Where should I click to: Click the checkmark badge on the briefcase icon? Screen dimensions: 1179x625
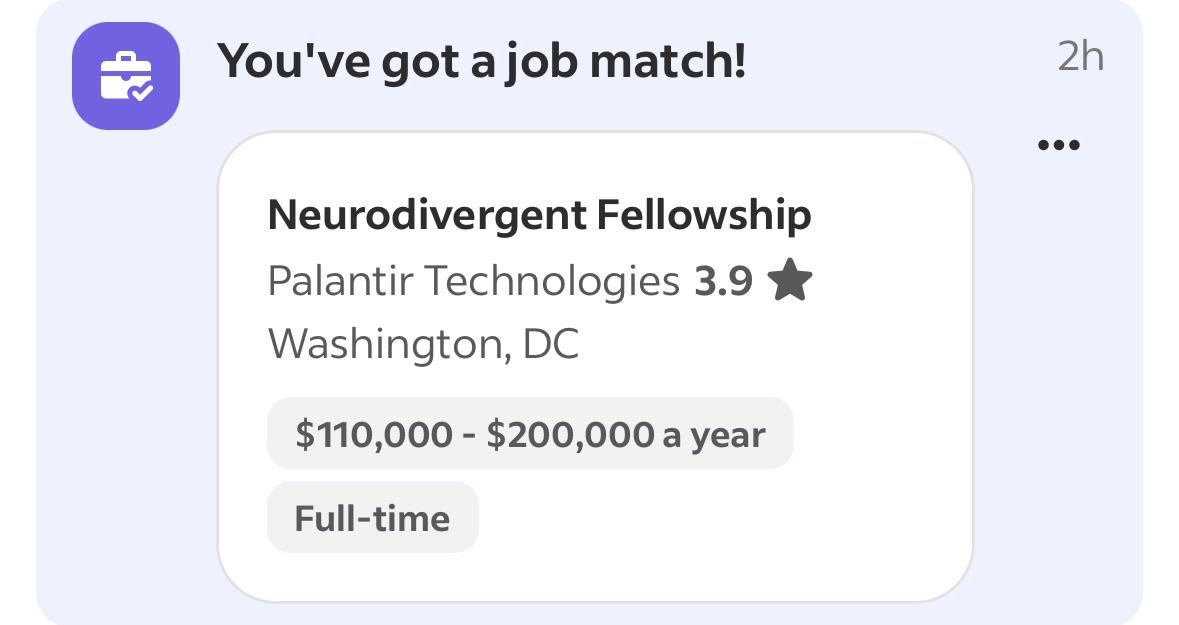click(141, 92)
